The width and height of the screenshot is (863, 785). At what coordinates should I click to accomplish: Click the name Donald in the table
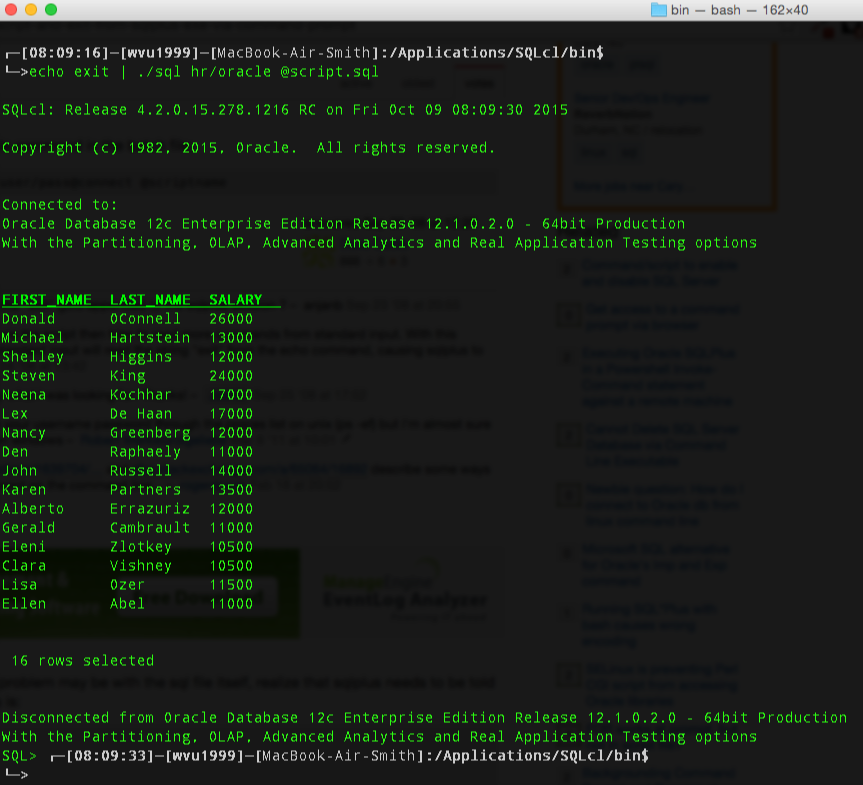[29, 319]
